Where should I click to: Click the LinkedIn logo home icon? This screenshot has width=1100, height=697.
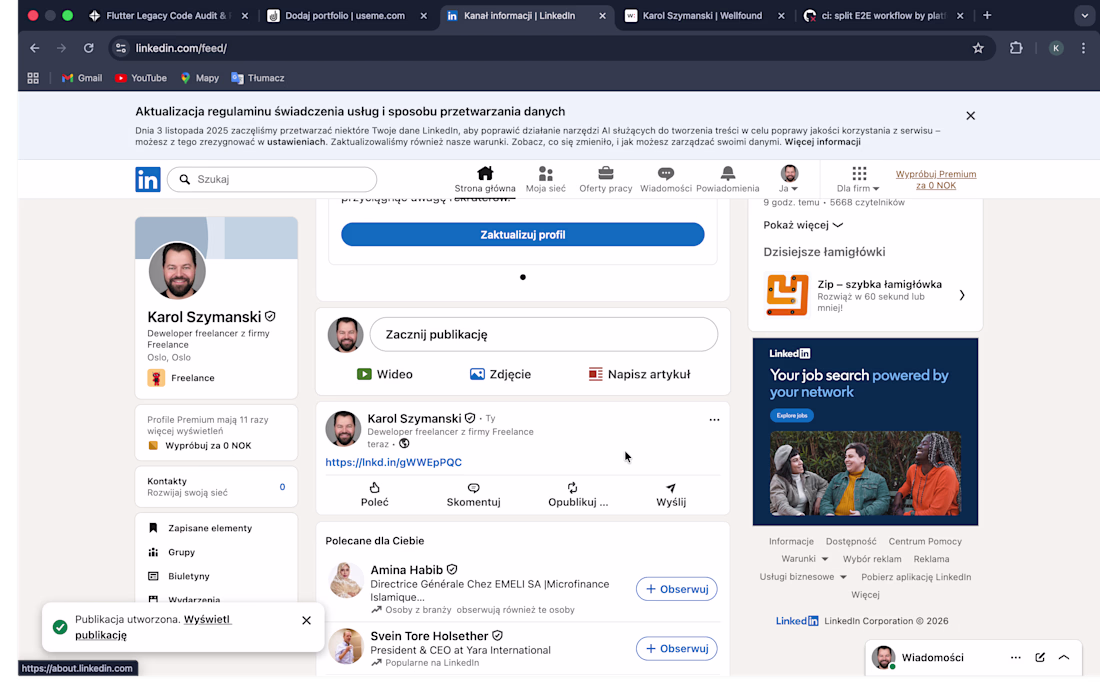pos(148,180)
